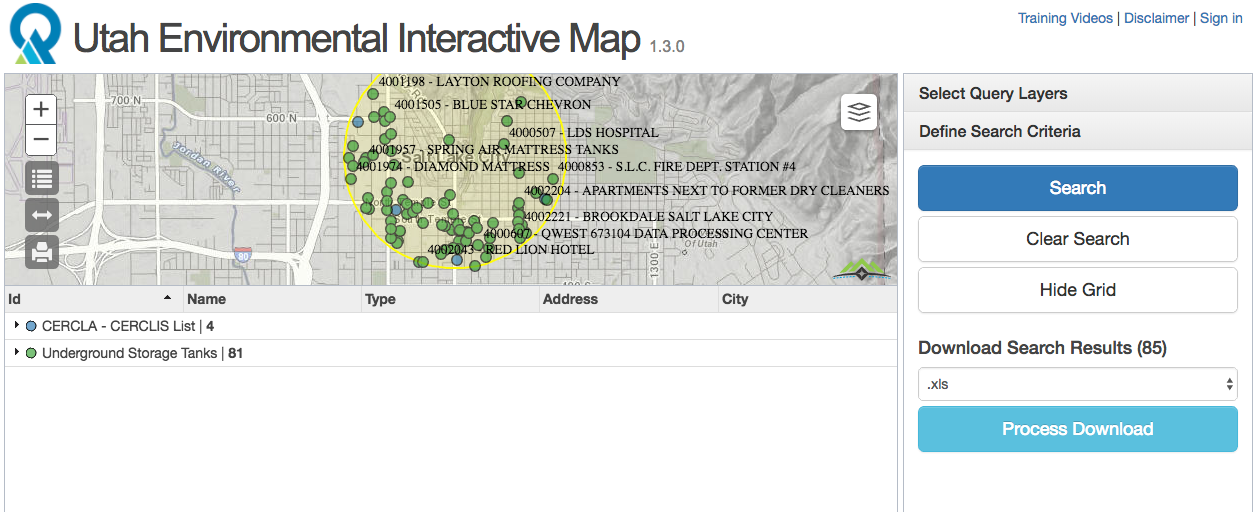
Task: Open the Select Query Layers panel
Action: 1077,93
